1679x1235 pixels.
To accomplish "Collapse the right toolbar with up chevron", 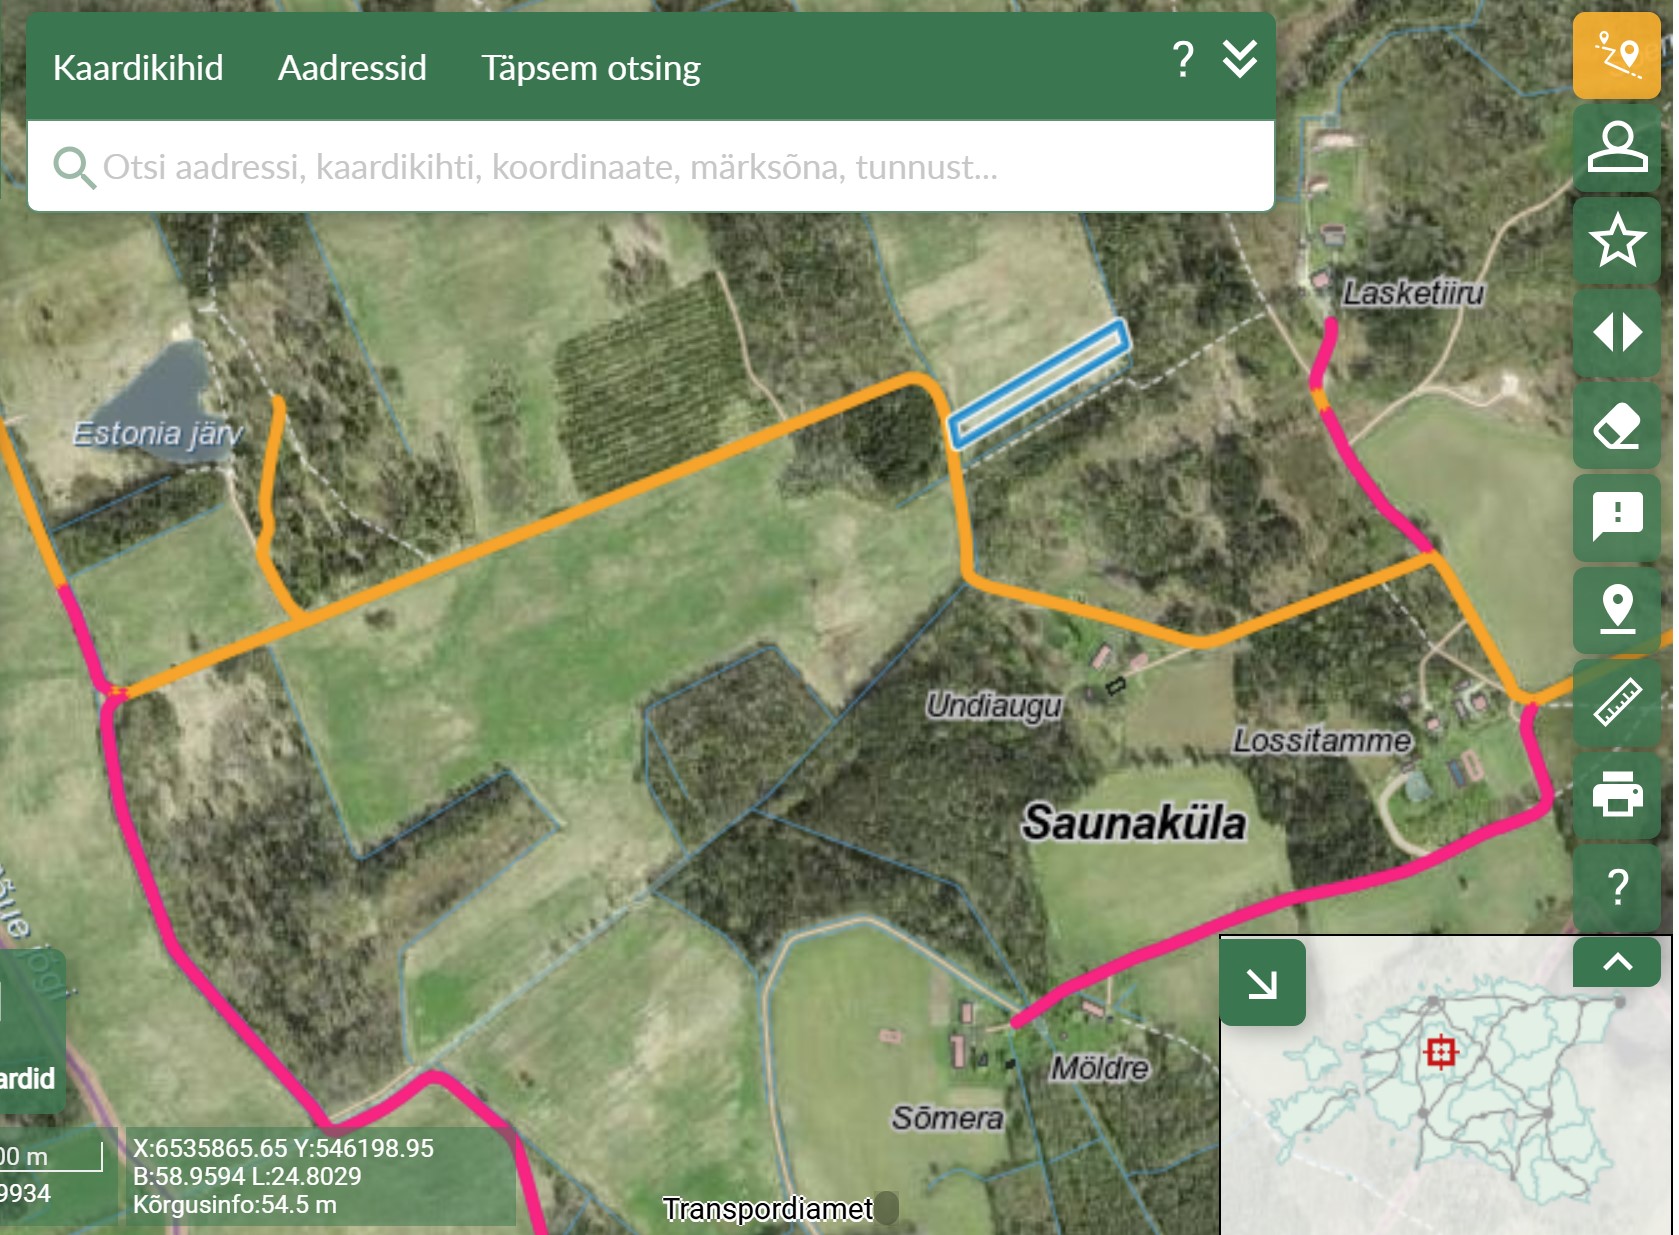I will click(1616, 962).
